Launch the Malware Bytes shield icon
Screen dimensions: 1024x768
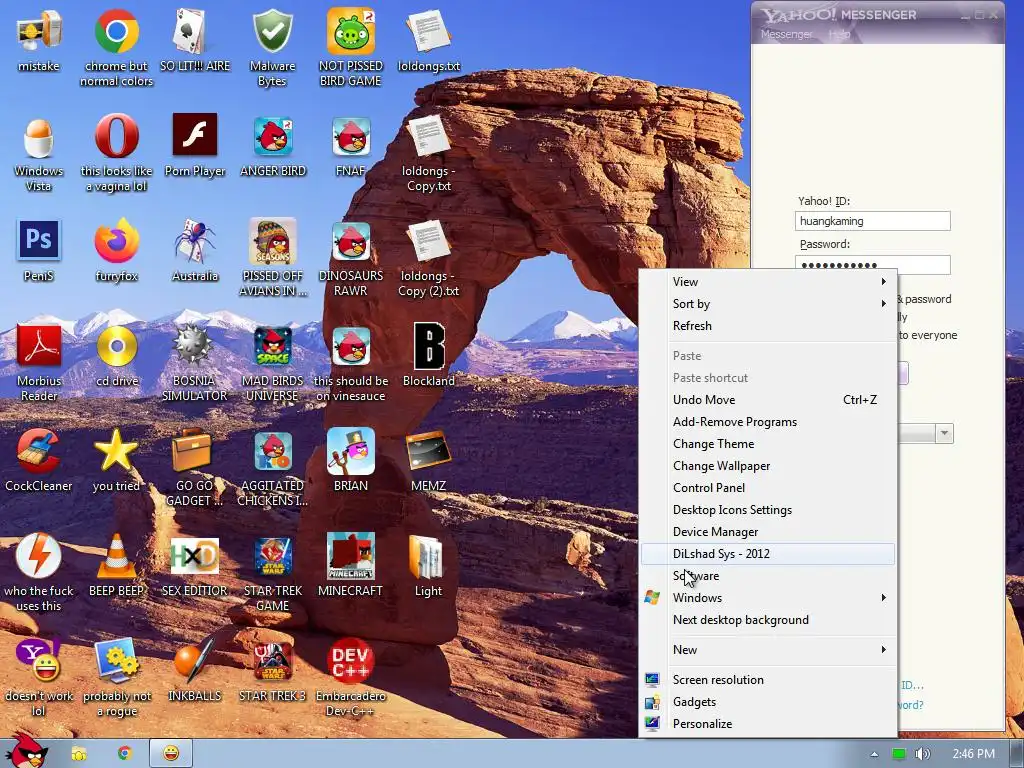point(272,31)
